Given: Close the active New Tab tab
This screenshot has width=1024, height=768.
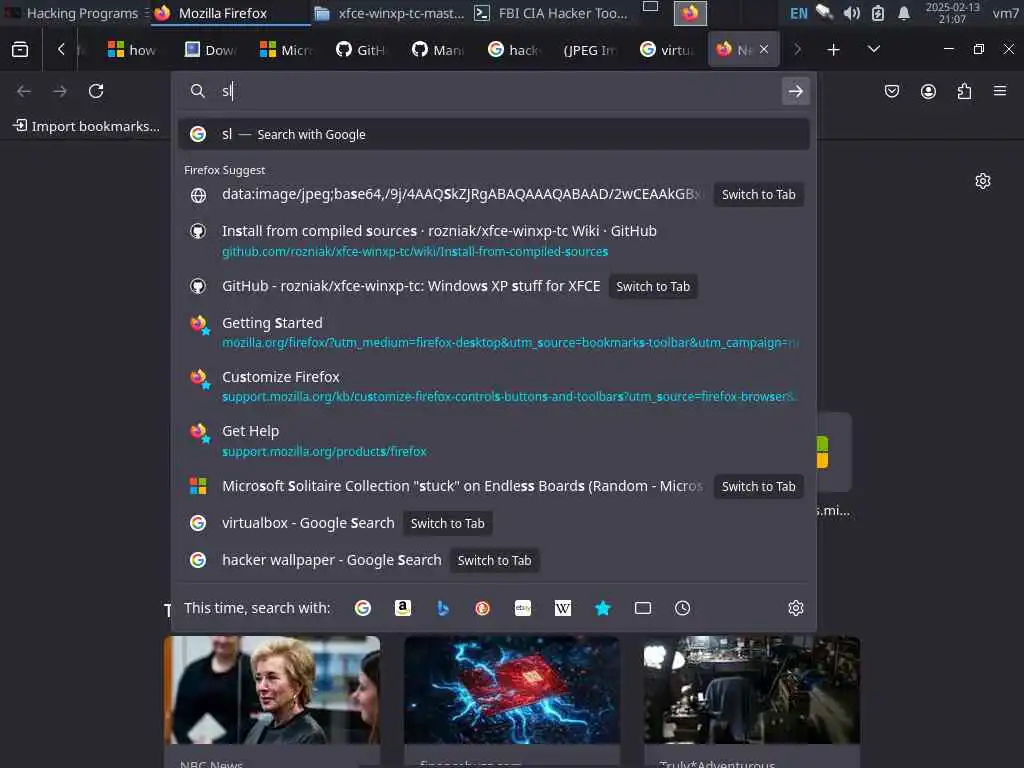Looking at the screenshot, I should (764, 49).
